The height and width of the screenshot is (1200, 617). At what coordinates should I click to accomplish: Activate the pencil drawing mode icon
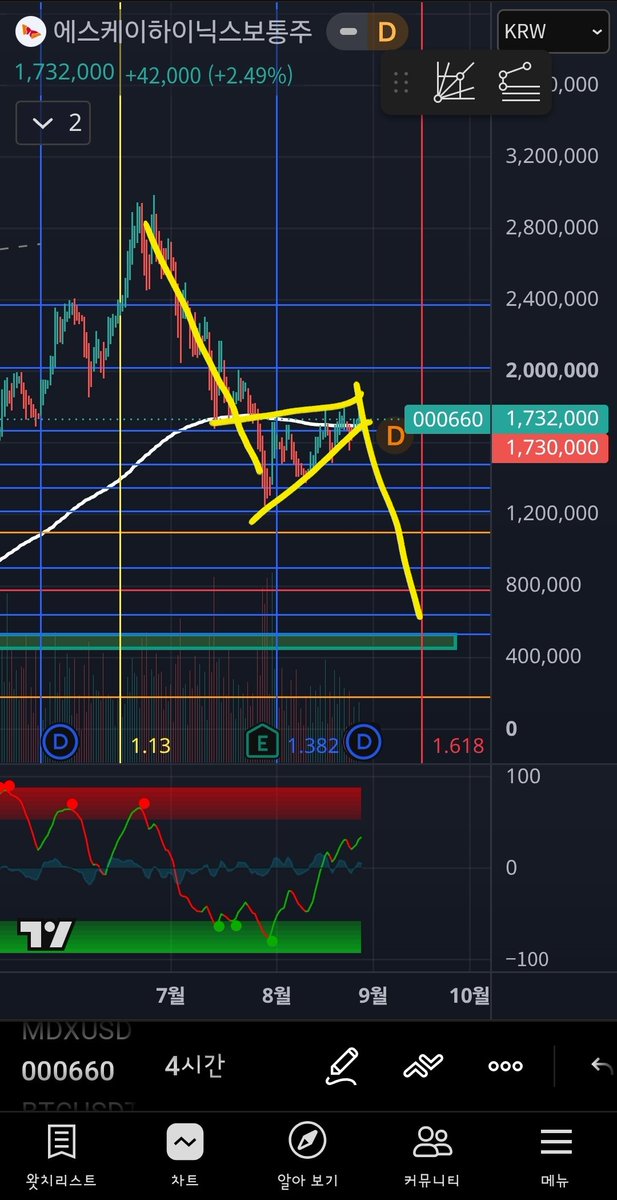[343, 1066]
